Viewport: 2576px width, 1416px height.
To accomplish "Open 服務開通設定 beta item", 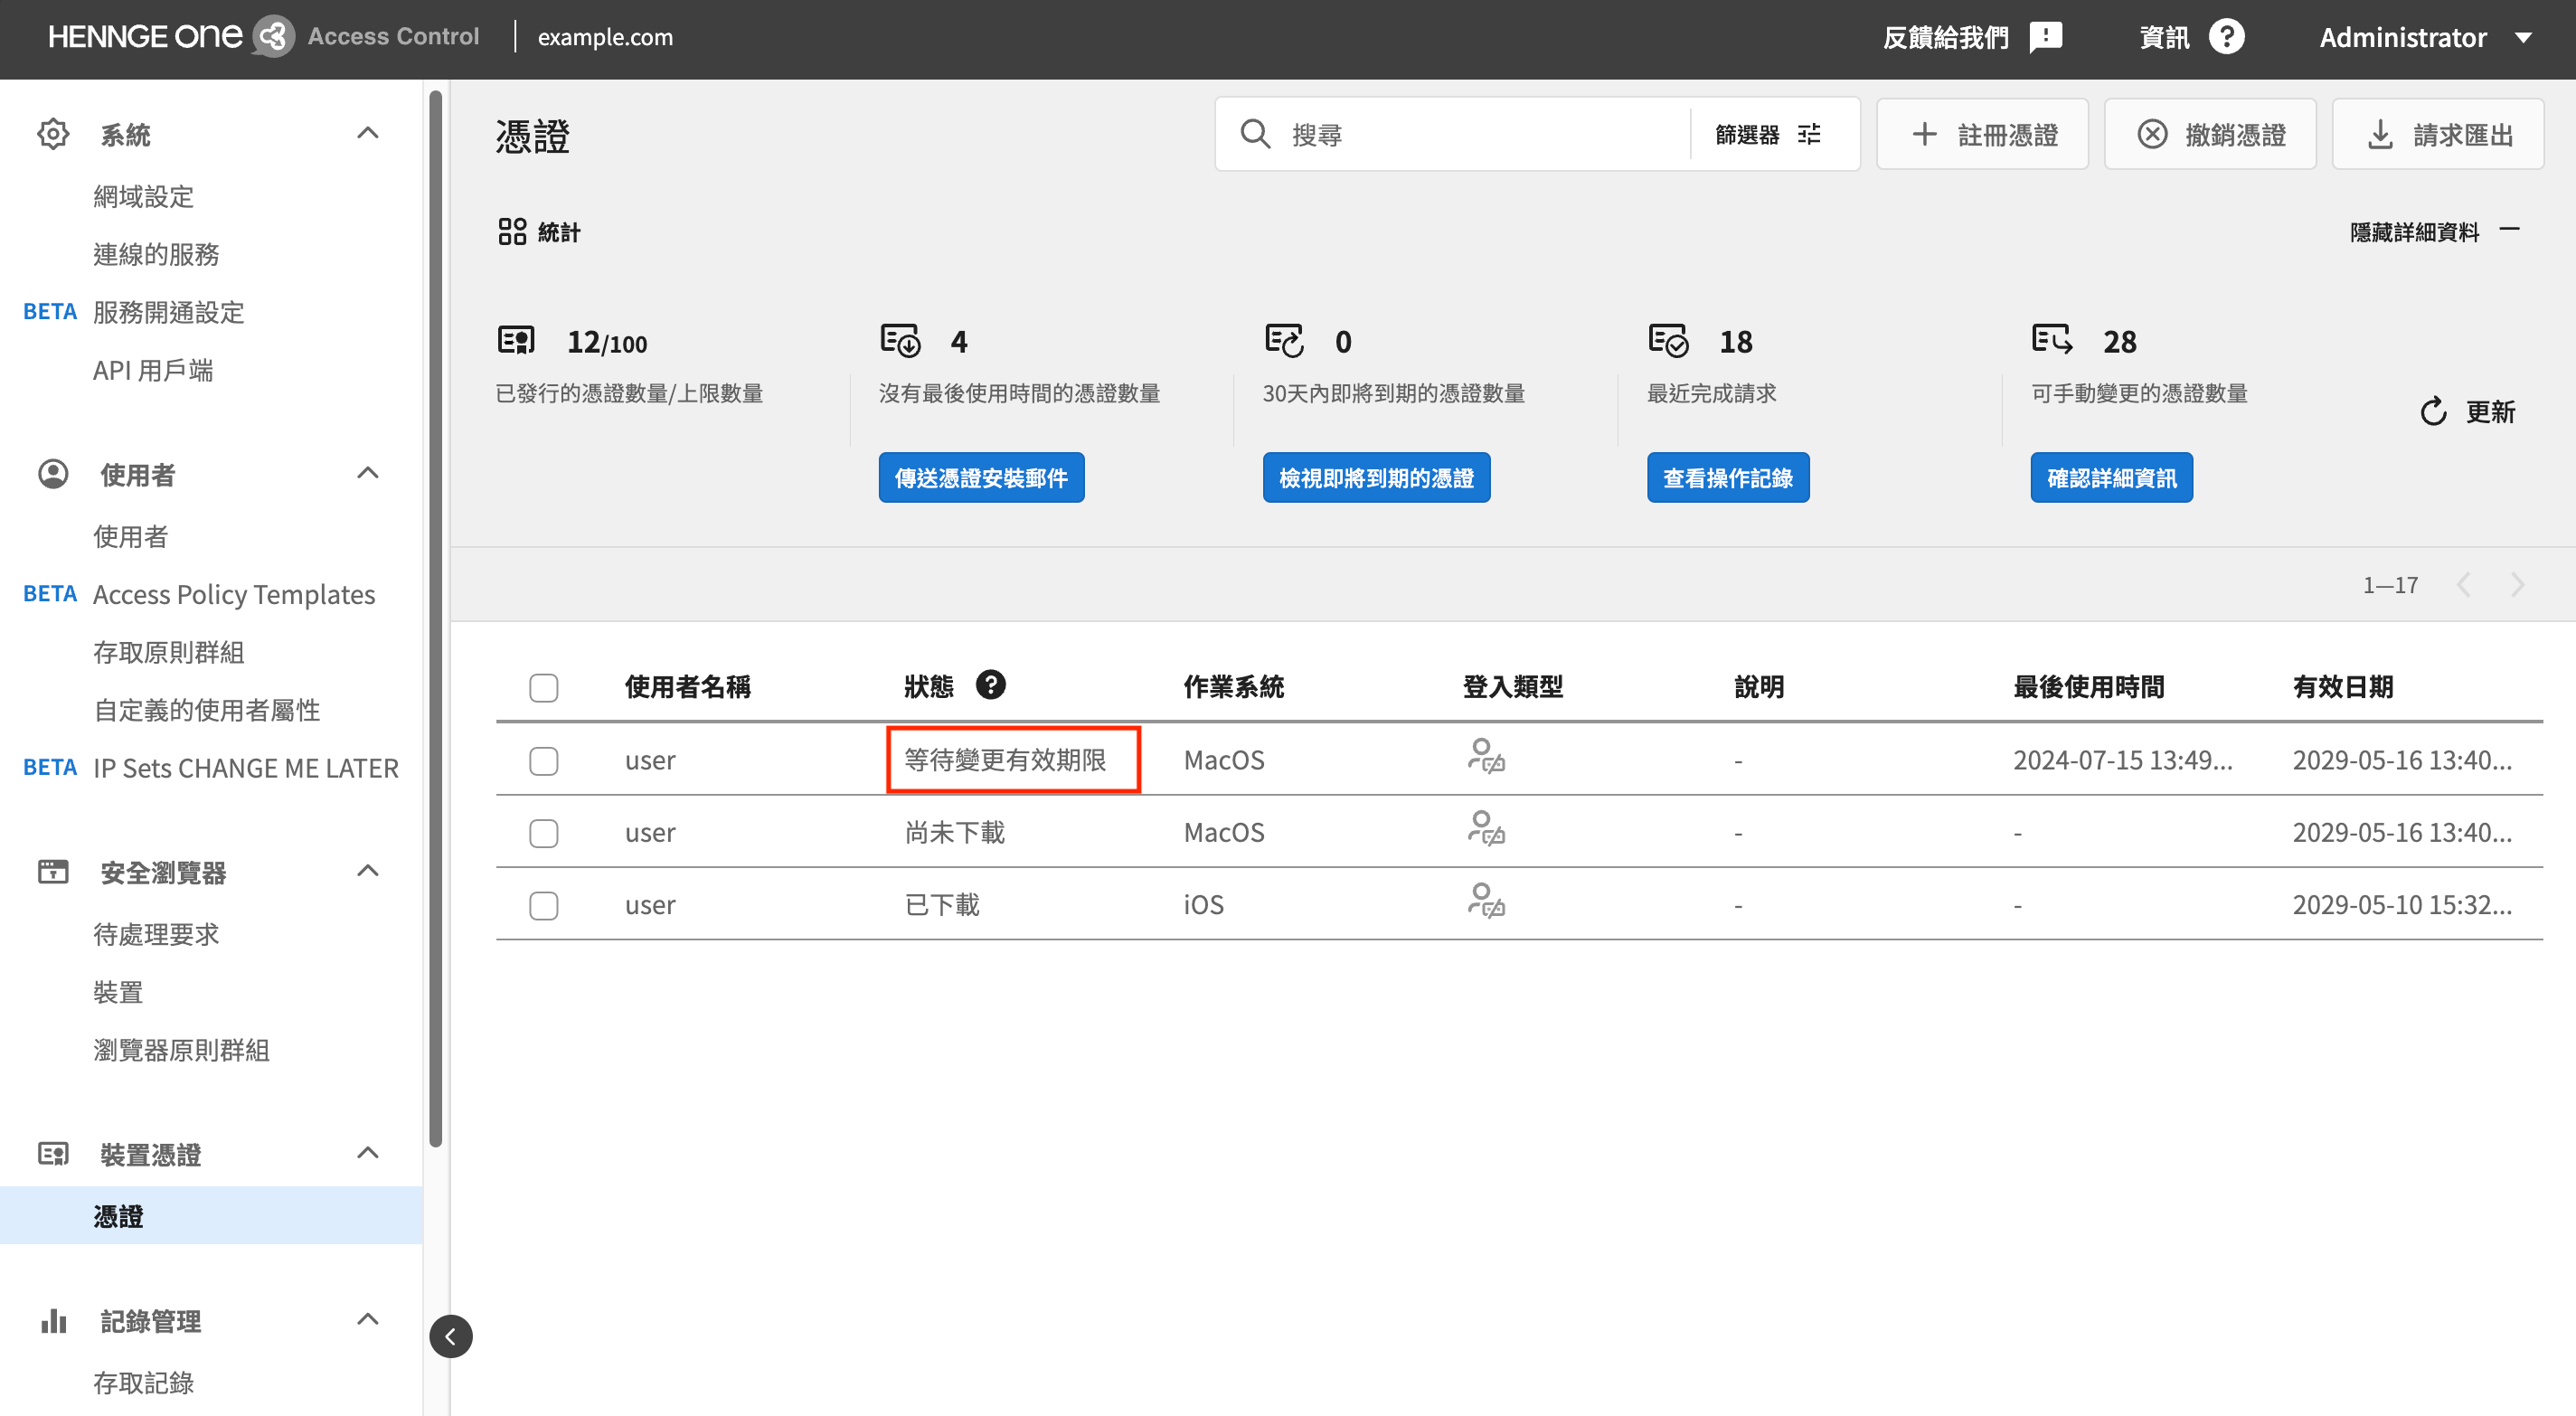I will (168, 312).
